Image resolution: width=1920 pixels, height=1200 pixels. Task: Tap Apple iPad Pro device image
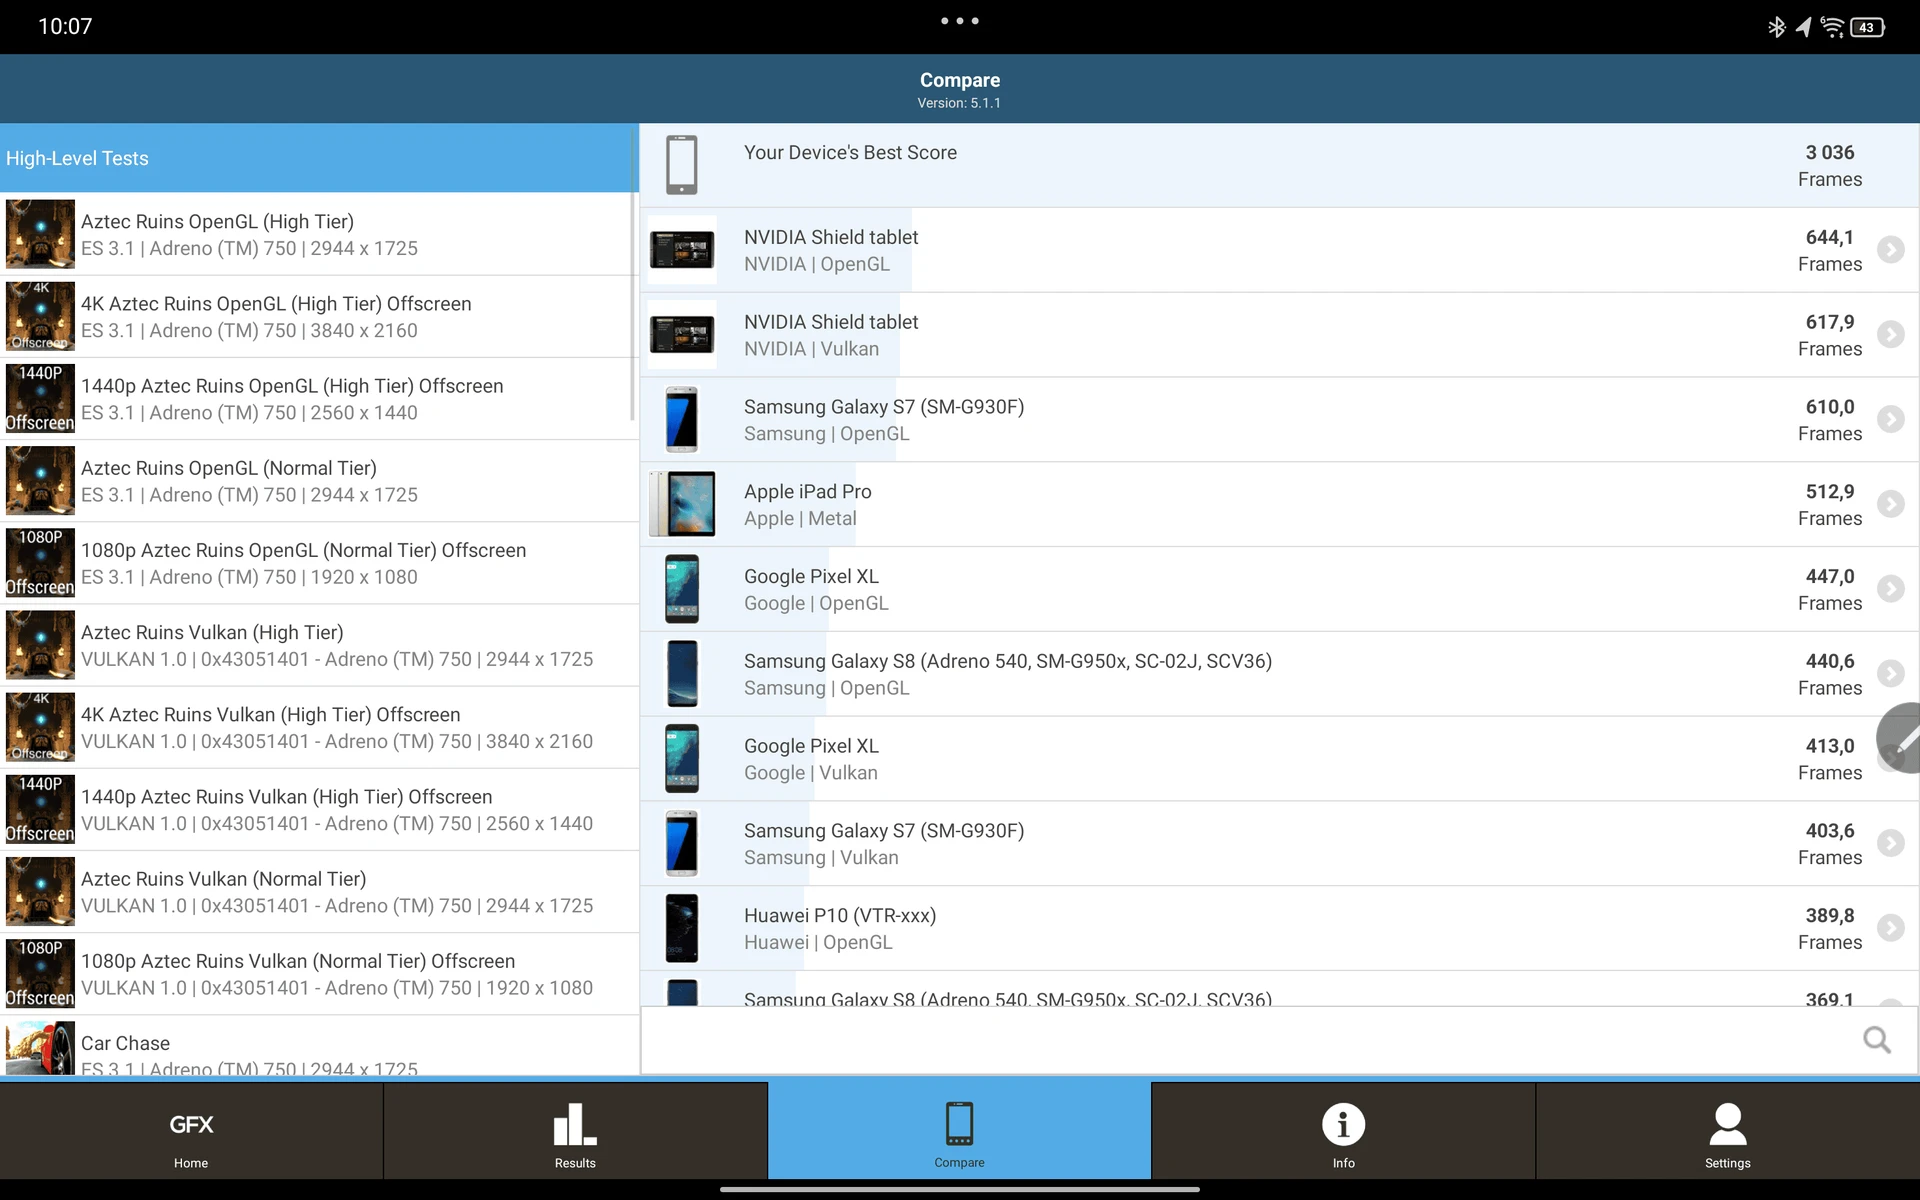[x=682, y=504]
